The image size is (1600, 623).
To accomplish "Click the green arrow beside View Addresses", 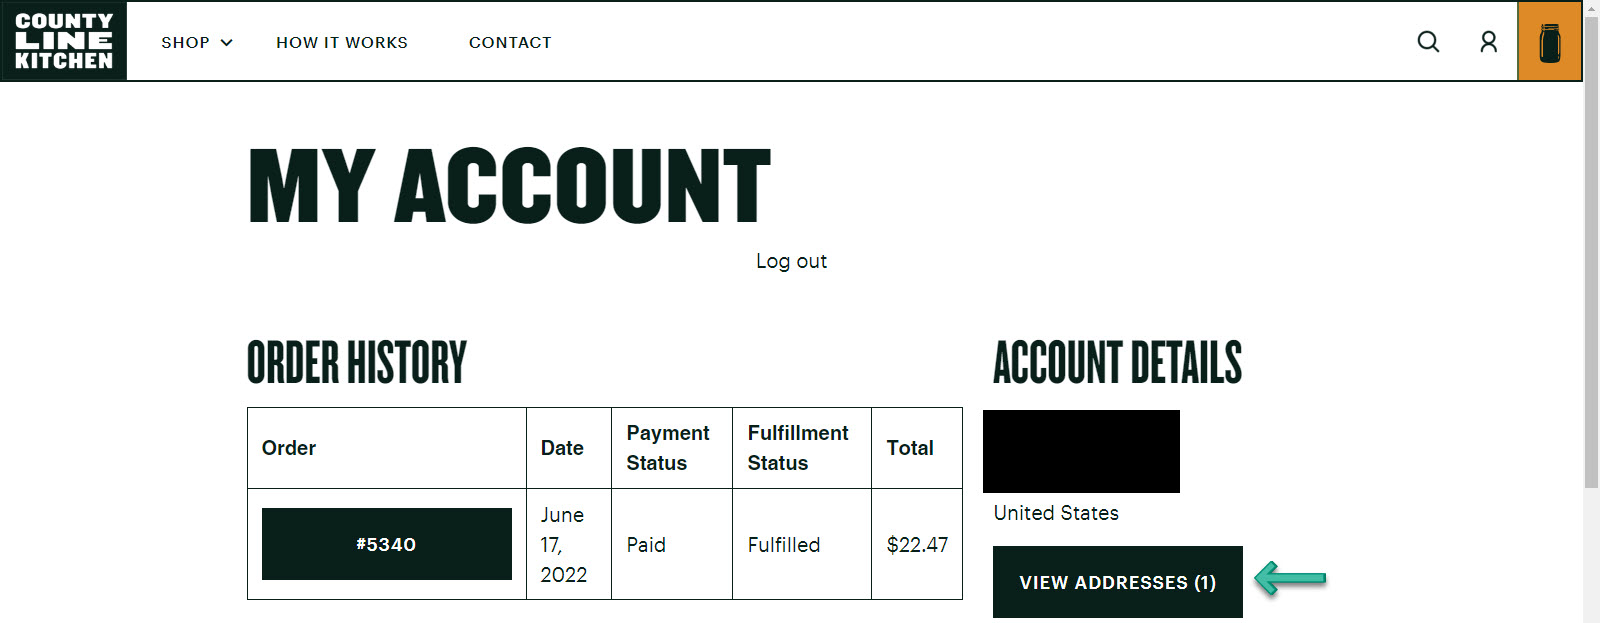I will [1290, 578].
